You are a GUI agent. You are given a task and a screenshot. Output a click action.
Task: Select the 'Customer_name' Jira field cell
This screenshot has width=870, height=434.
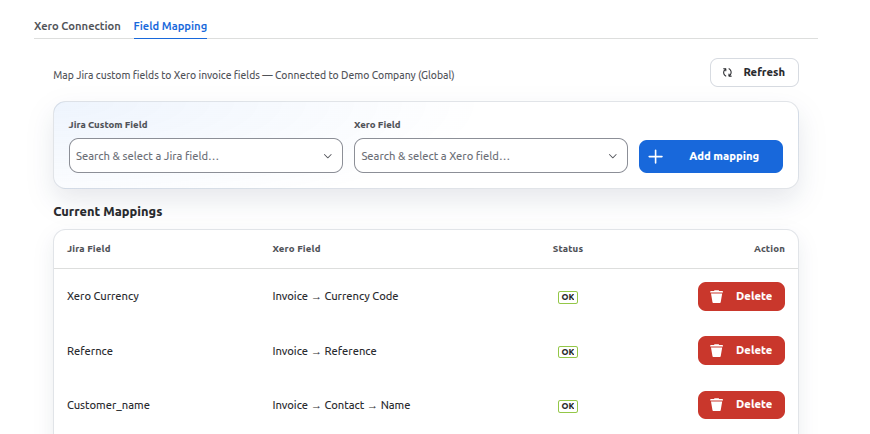coord(108,405)
